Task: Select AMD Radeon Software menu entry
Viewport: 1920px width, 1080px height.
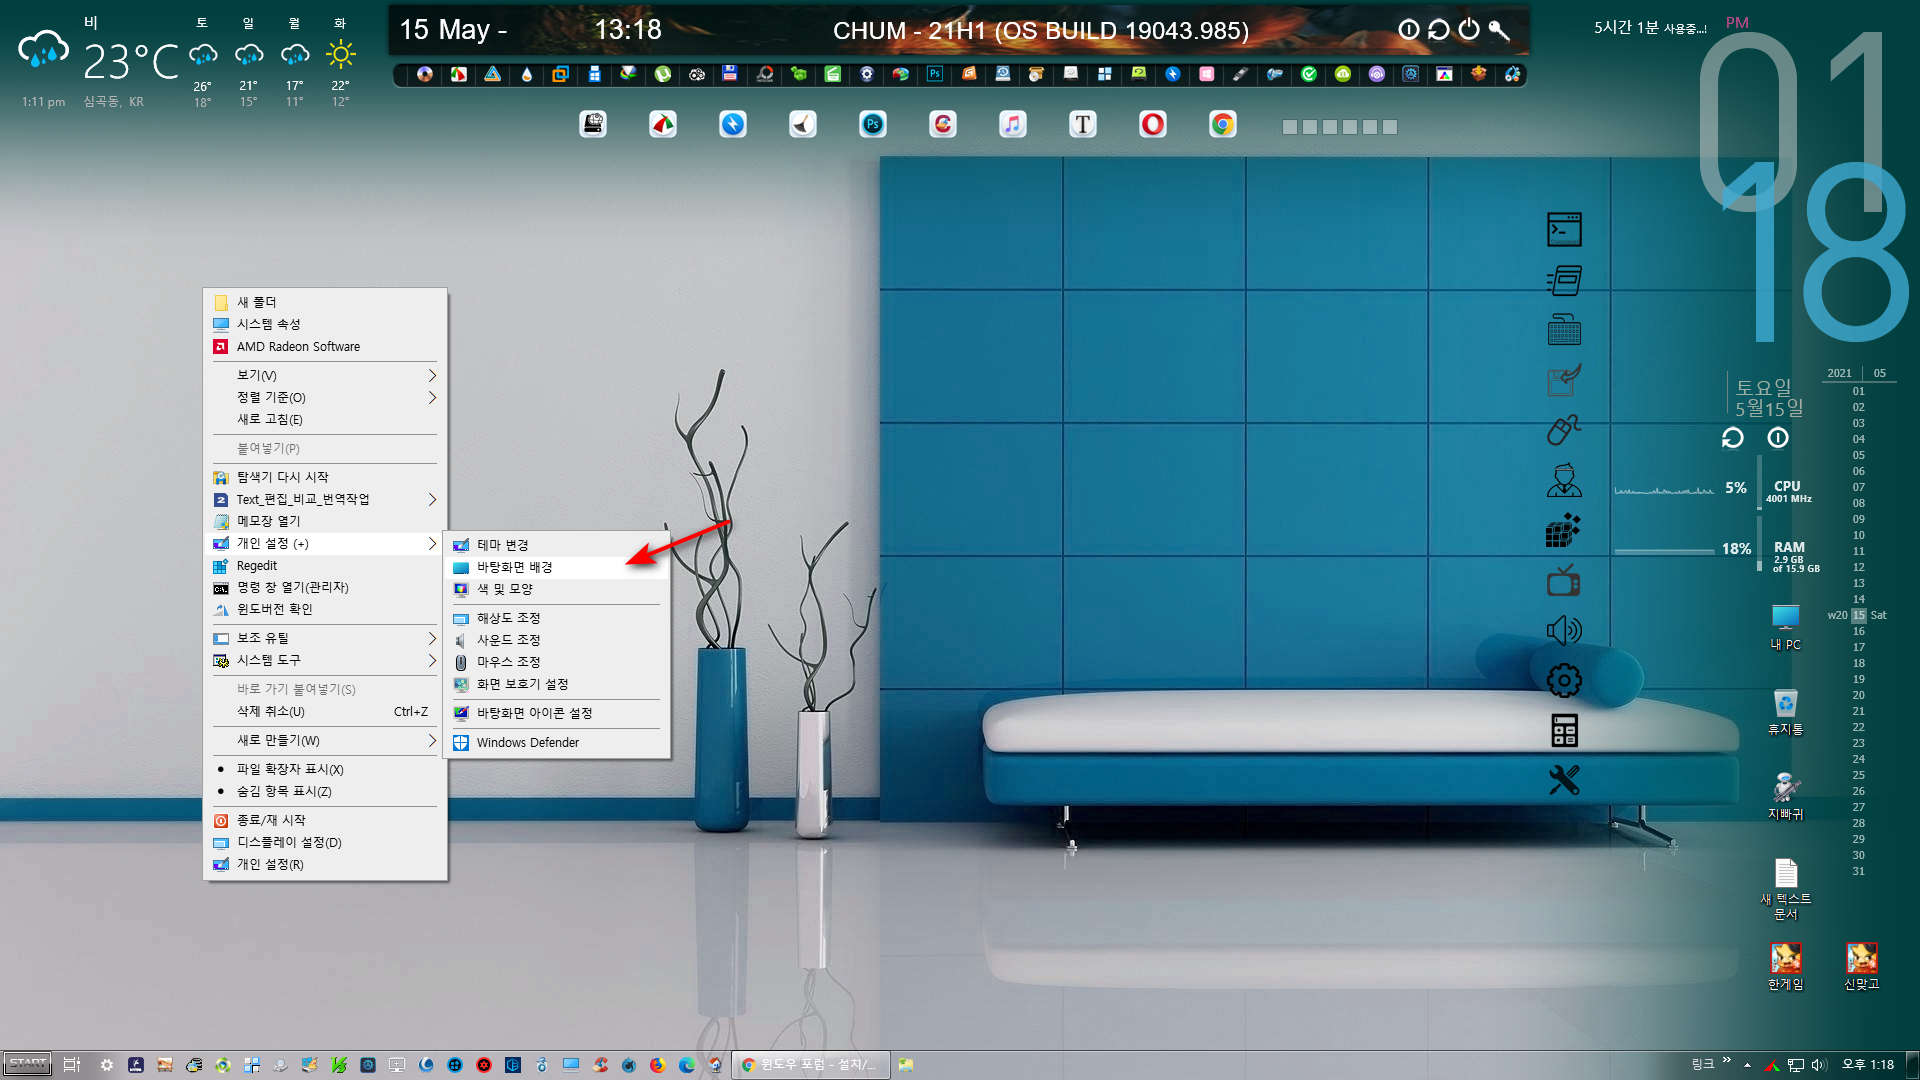Action: (325, 346)
